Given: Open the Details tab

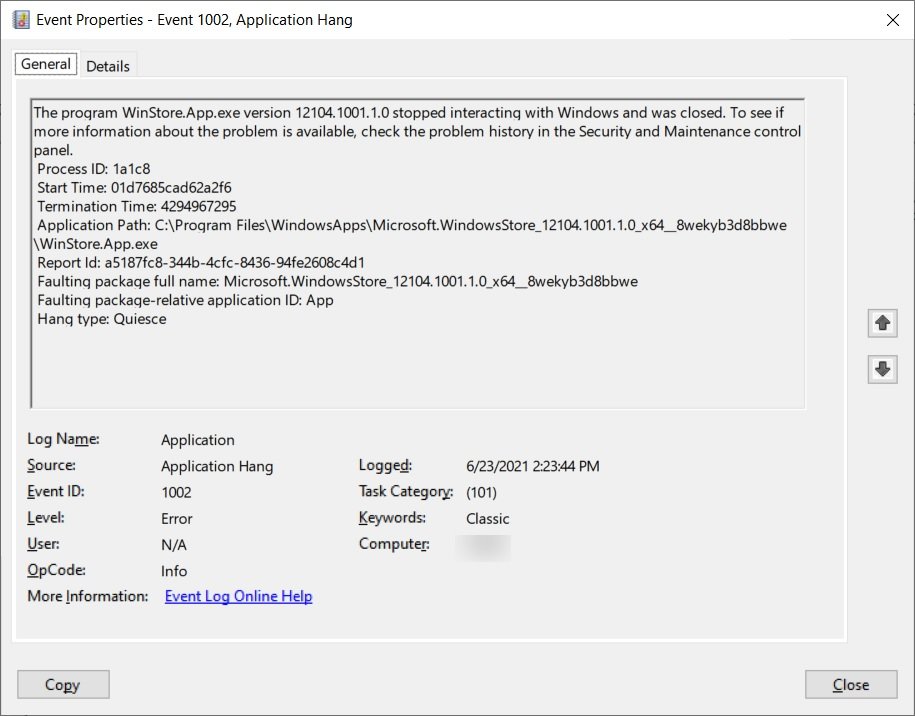Looking at the screenshot, I should (x=108, y=66).
